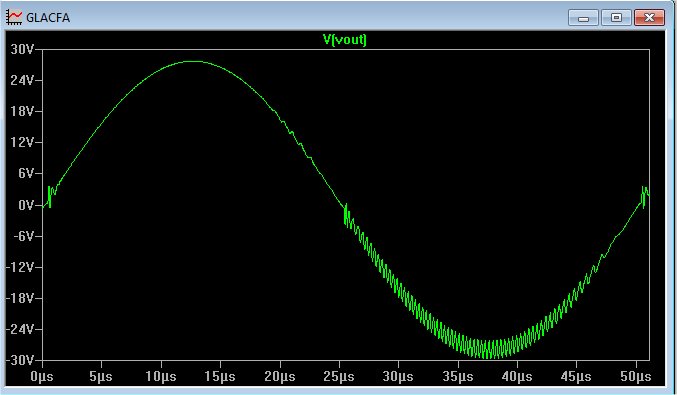The image size is (677, 395).
Task: Click the -6V vertical axis label
Action: (23, 236)
